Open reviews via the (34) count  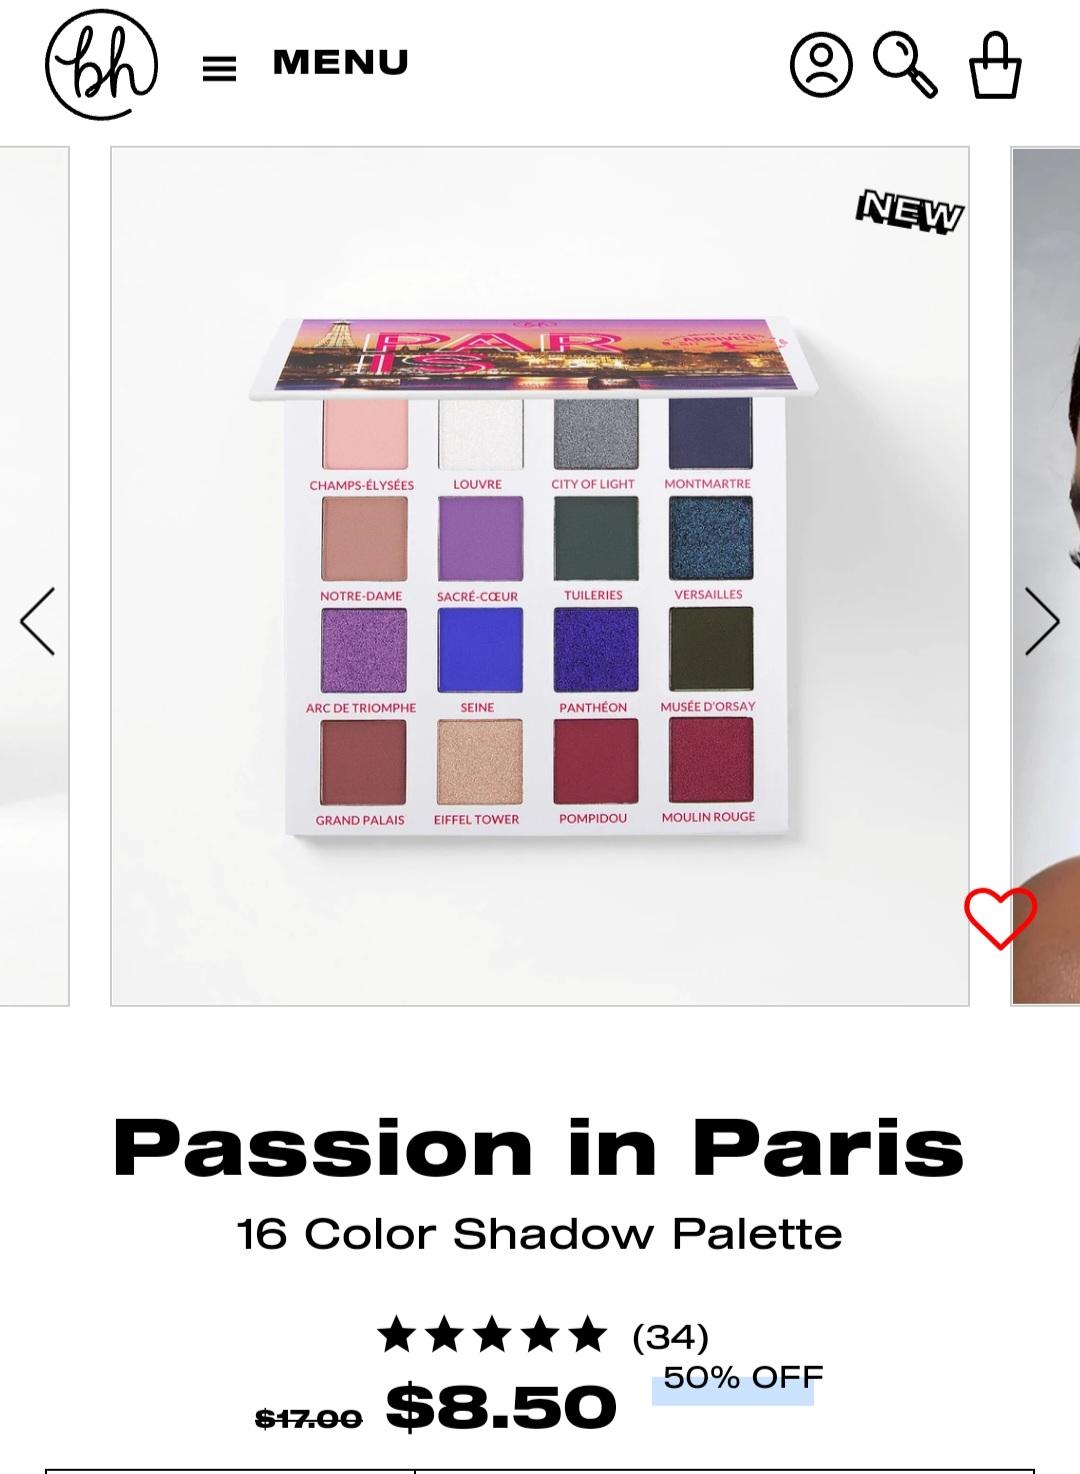[670, 1335]
